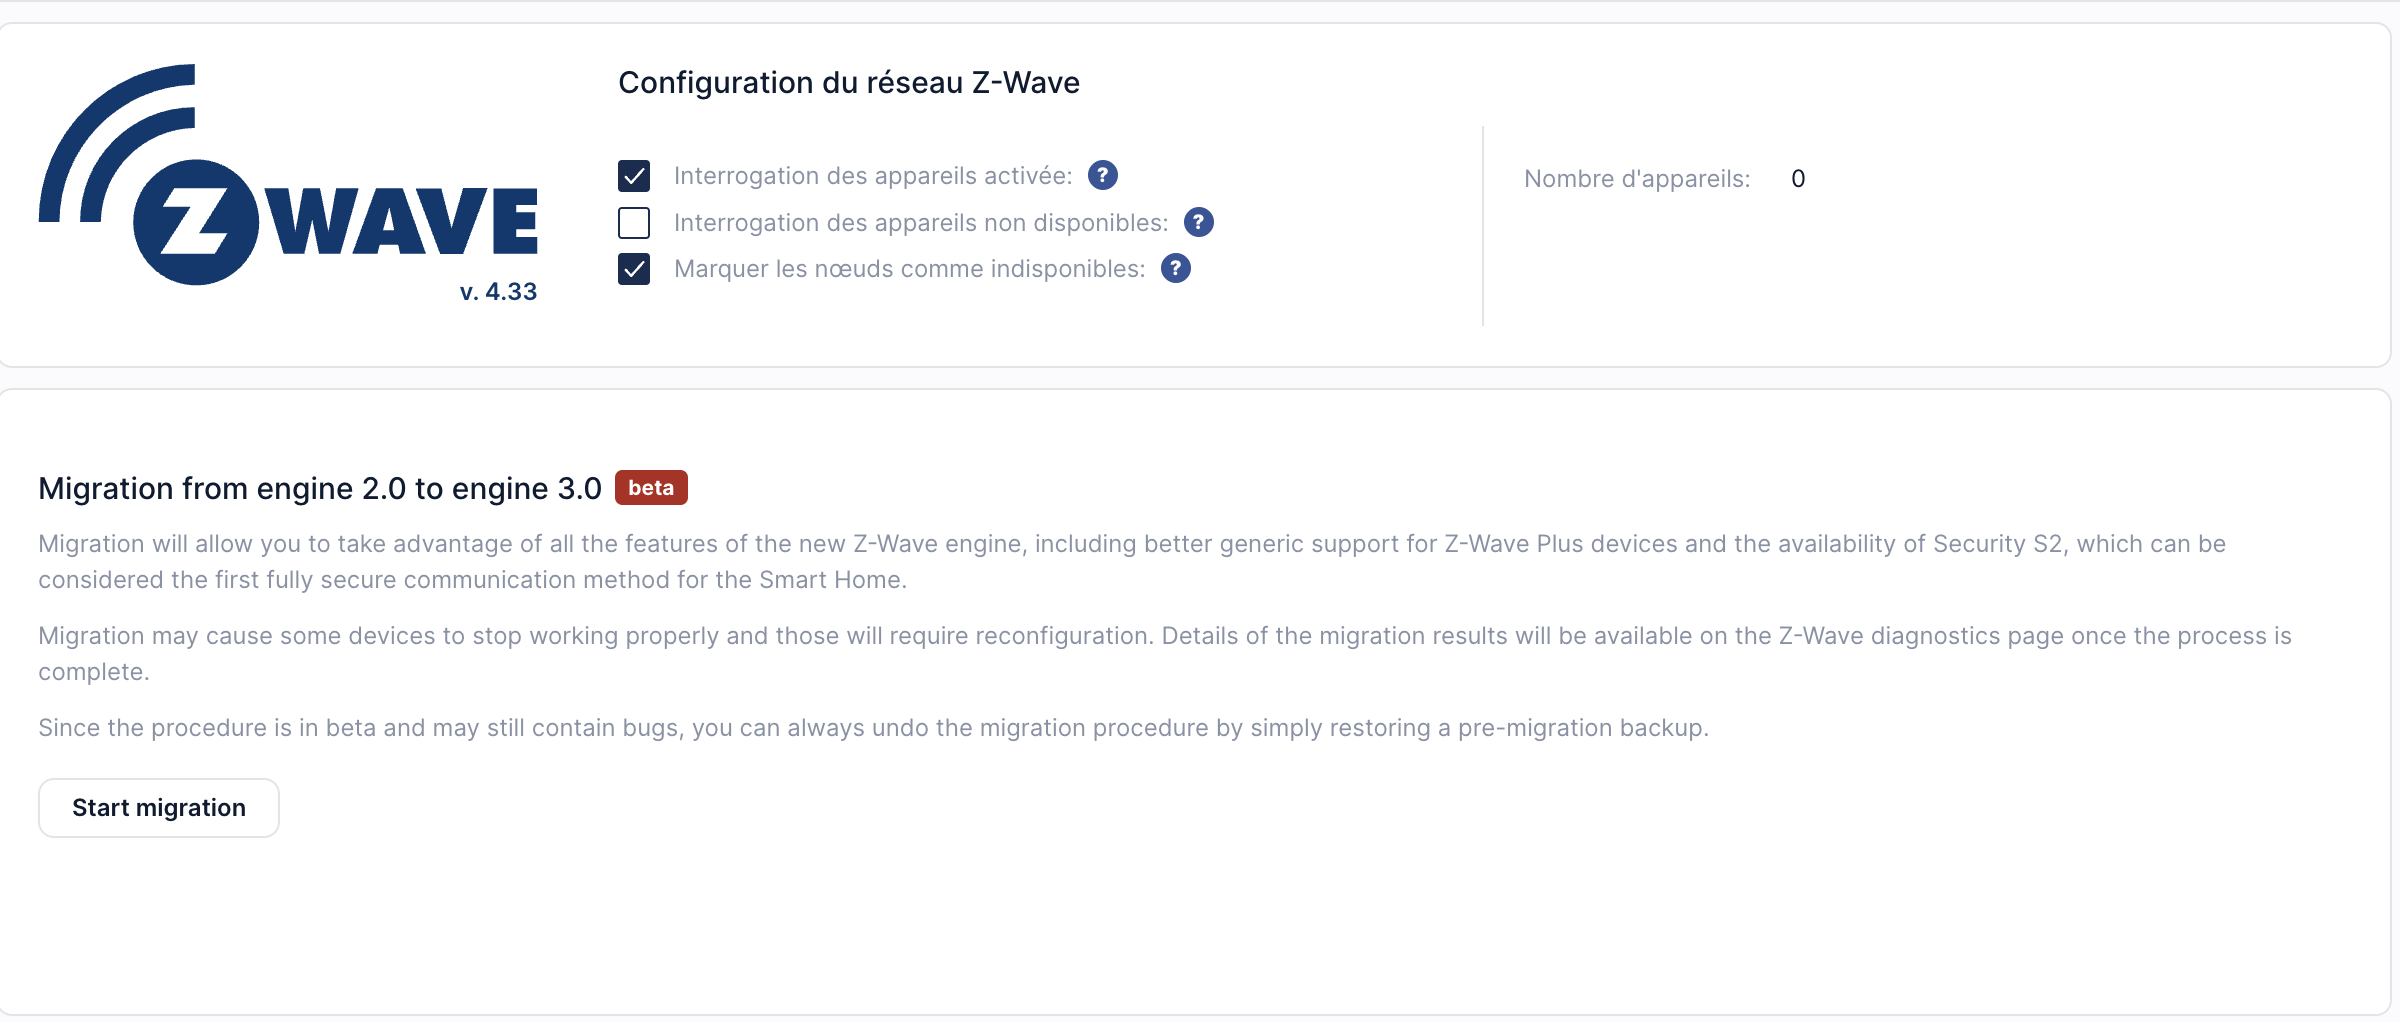The image size is (2400, 1022).
Task: Click the Interrogation des appareils non disponibles label
Action: coord(920,223)
